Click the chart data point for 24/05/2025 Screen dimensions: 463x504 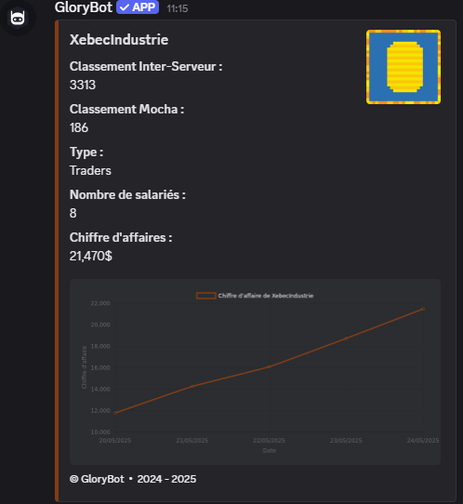click(423, 309)
